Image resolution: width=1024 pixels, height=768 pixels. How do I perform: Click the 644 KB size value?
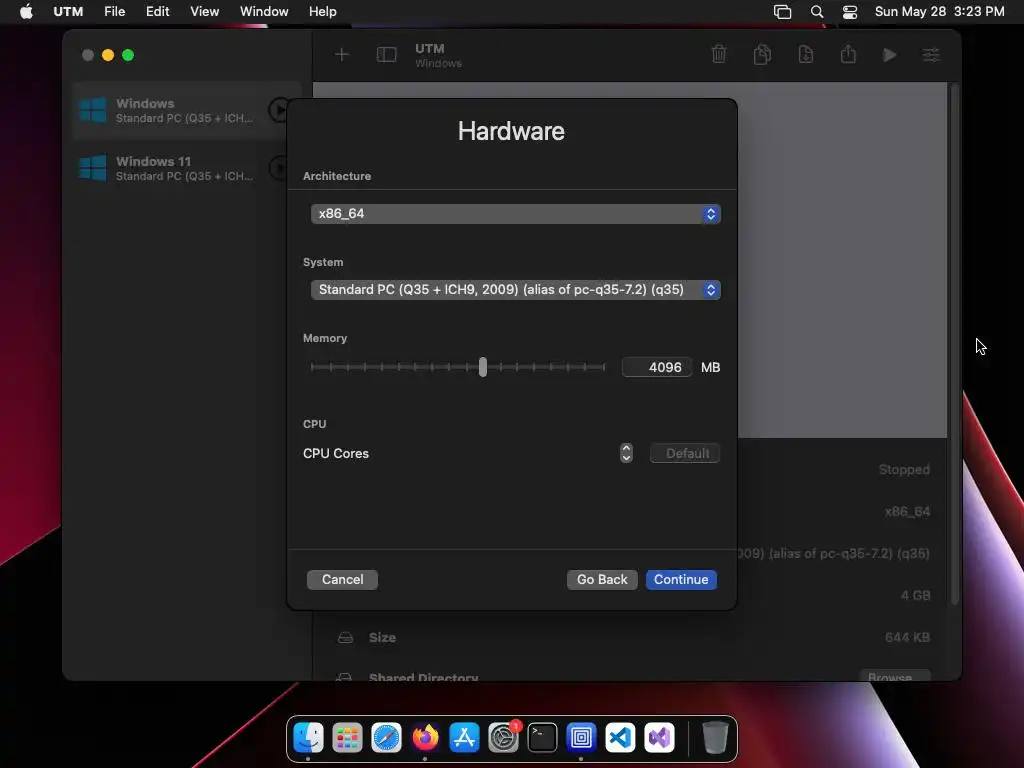point(907,637)
